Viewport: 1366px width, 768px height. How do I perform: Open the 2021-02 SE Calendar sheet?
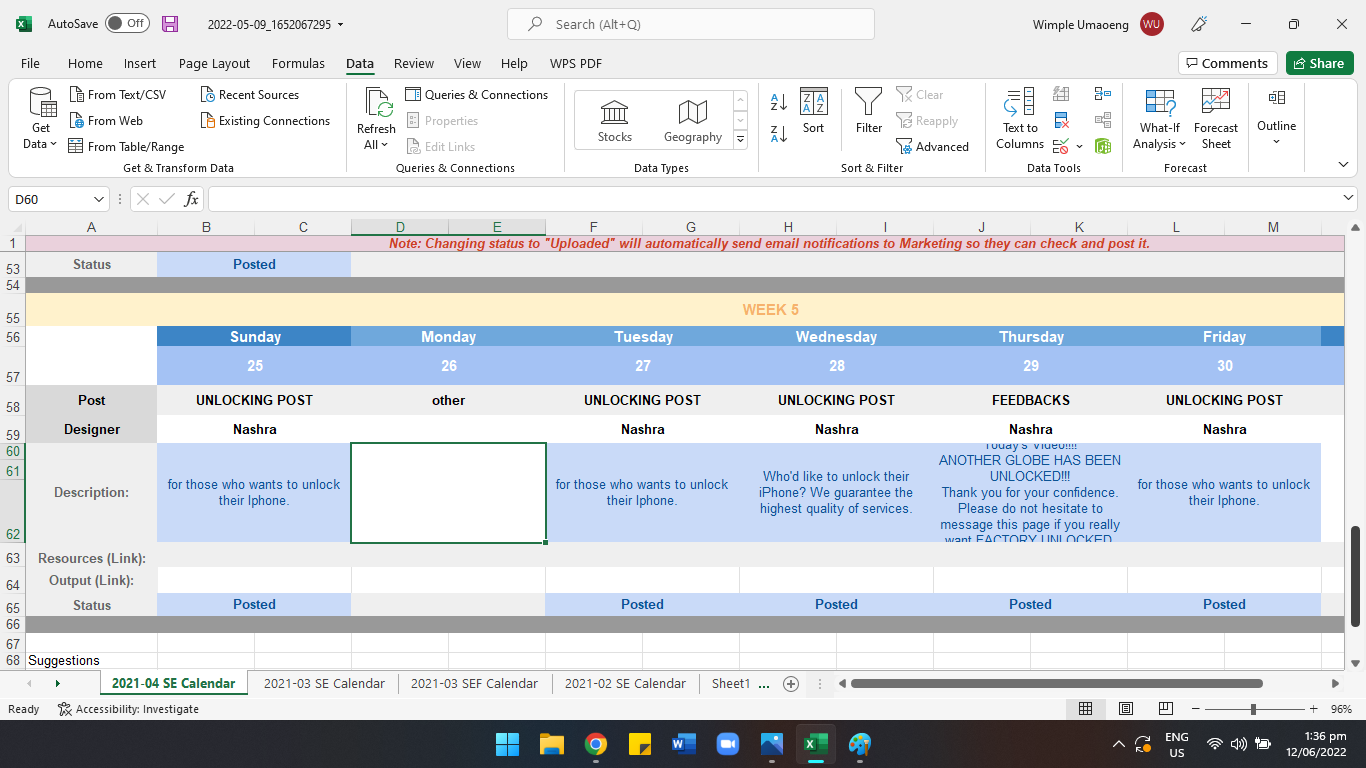625,684
